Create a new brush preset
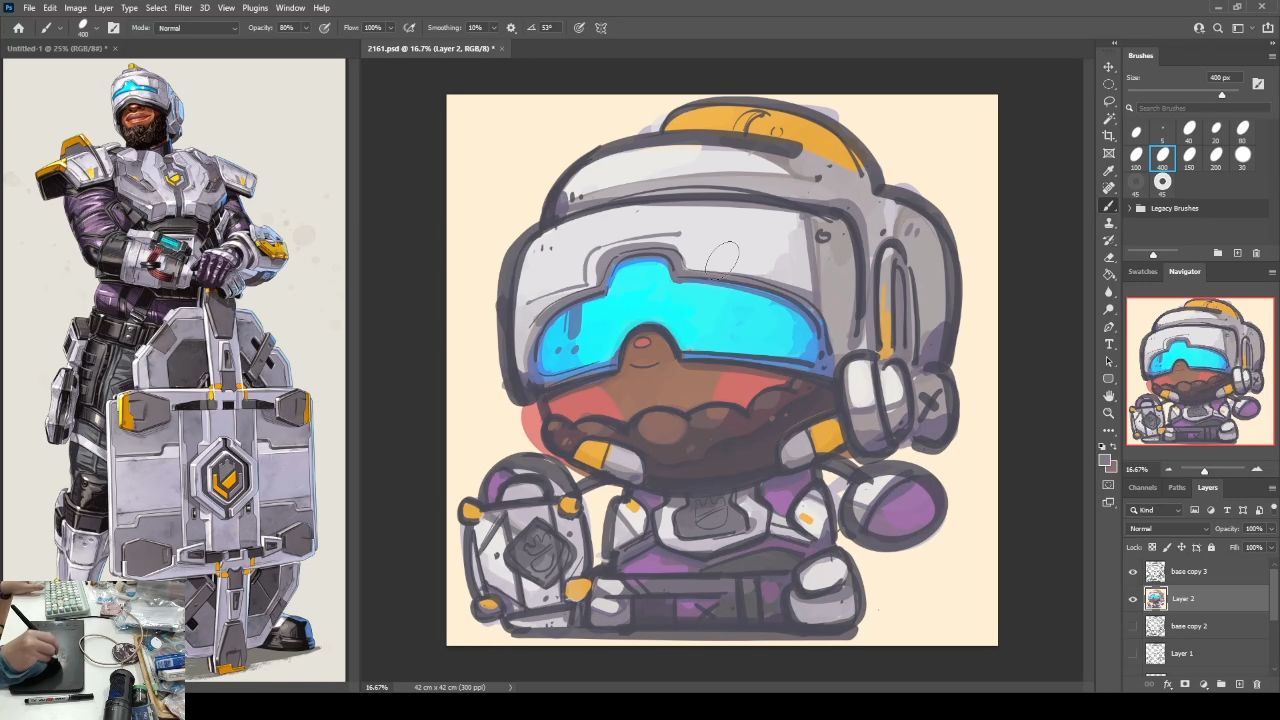The width and height of the screenshot is (1280, 720). pos(1238,253)
